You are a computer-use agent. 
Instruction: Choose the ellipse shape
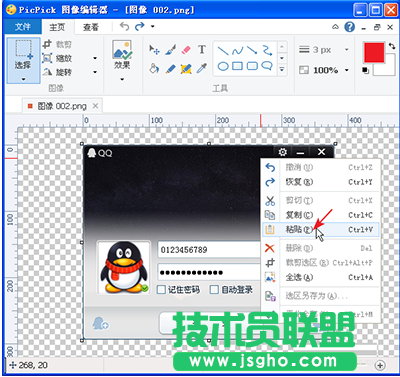[x=223, y=66]
